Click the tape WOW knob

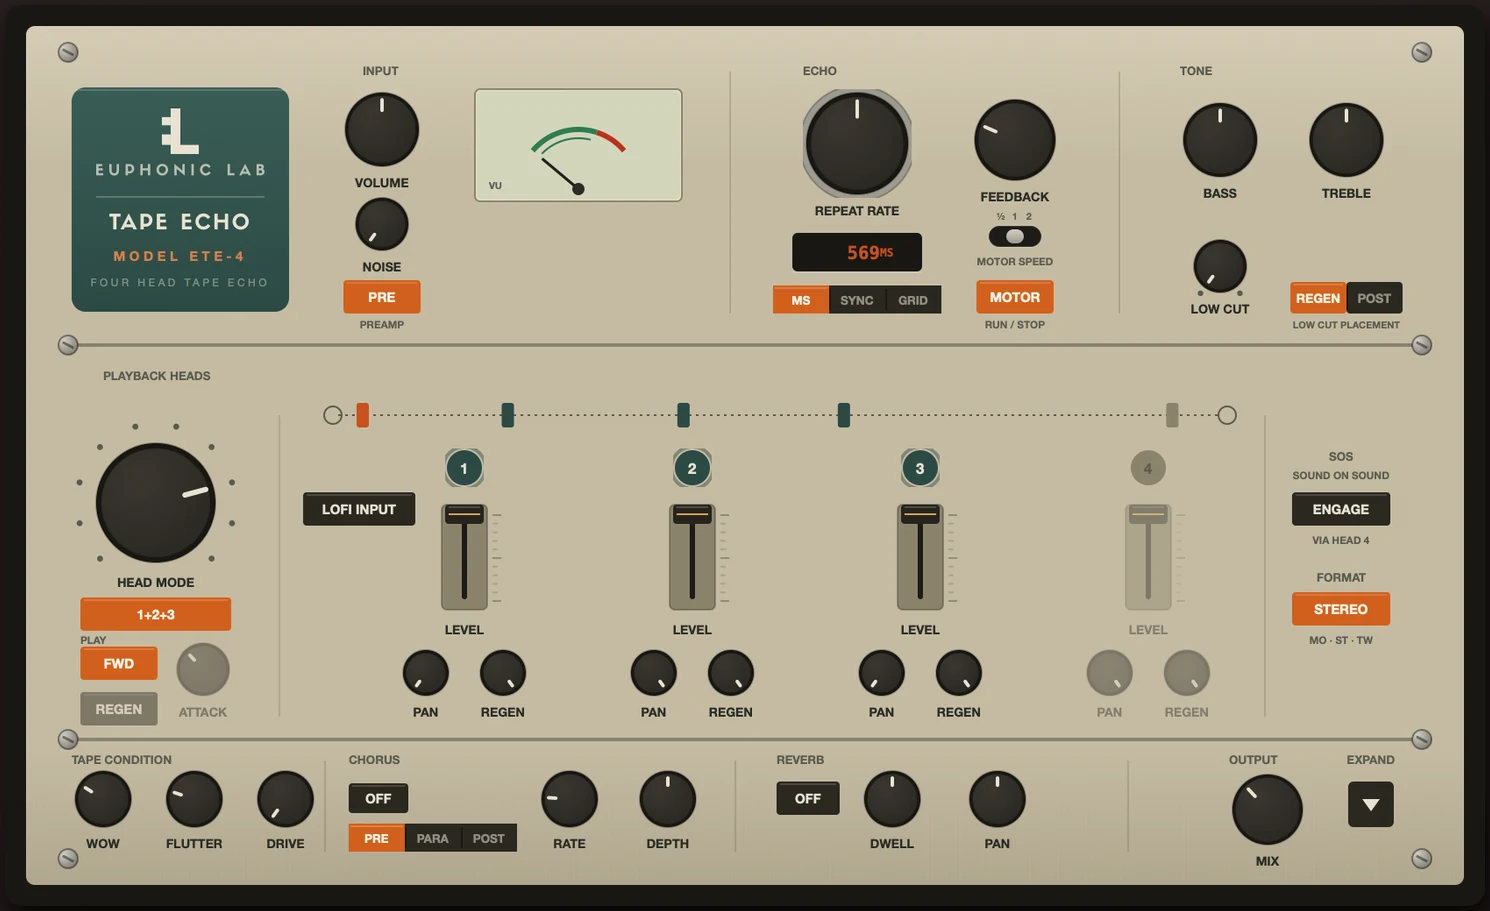(x=103, y=799)
